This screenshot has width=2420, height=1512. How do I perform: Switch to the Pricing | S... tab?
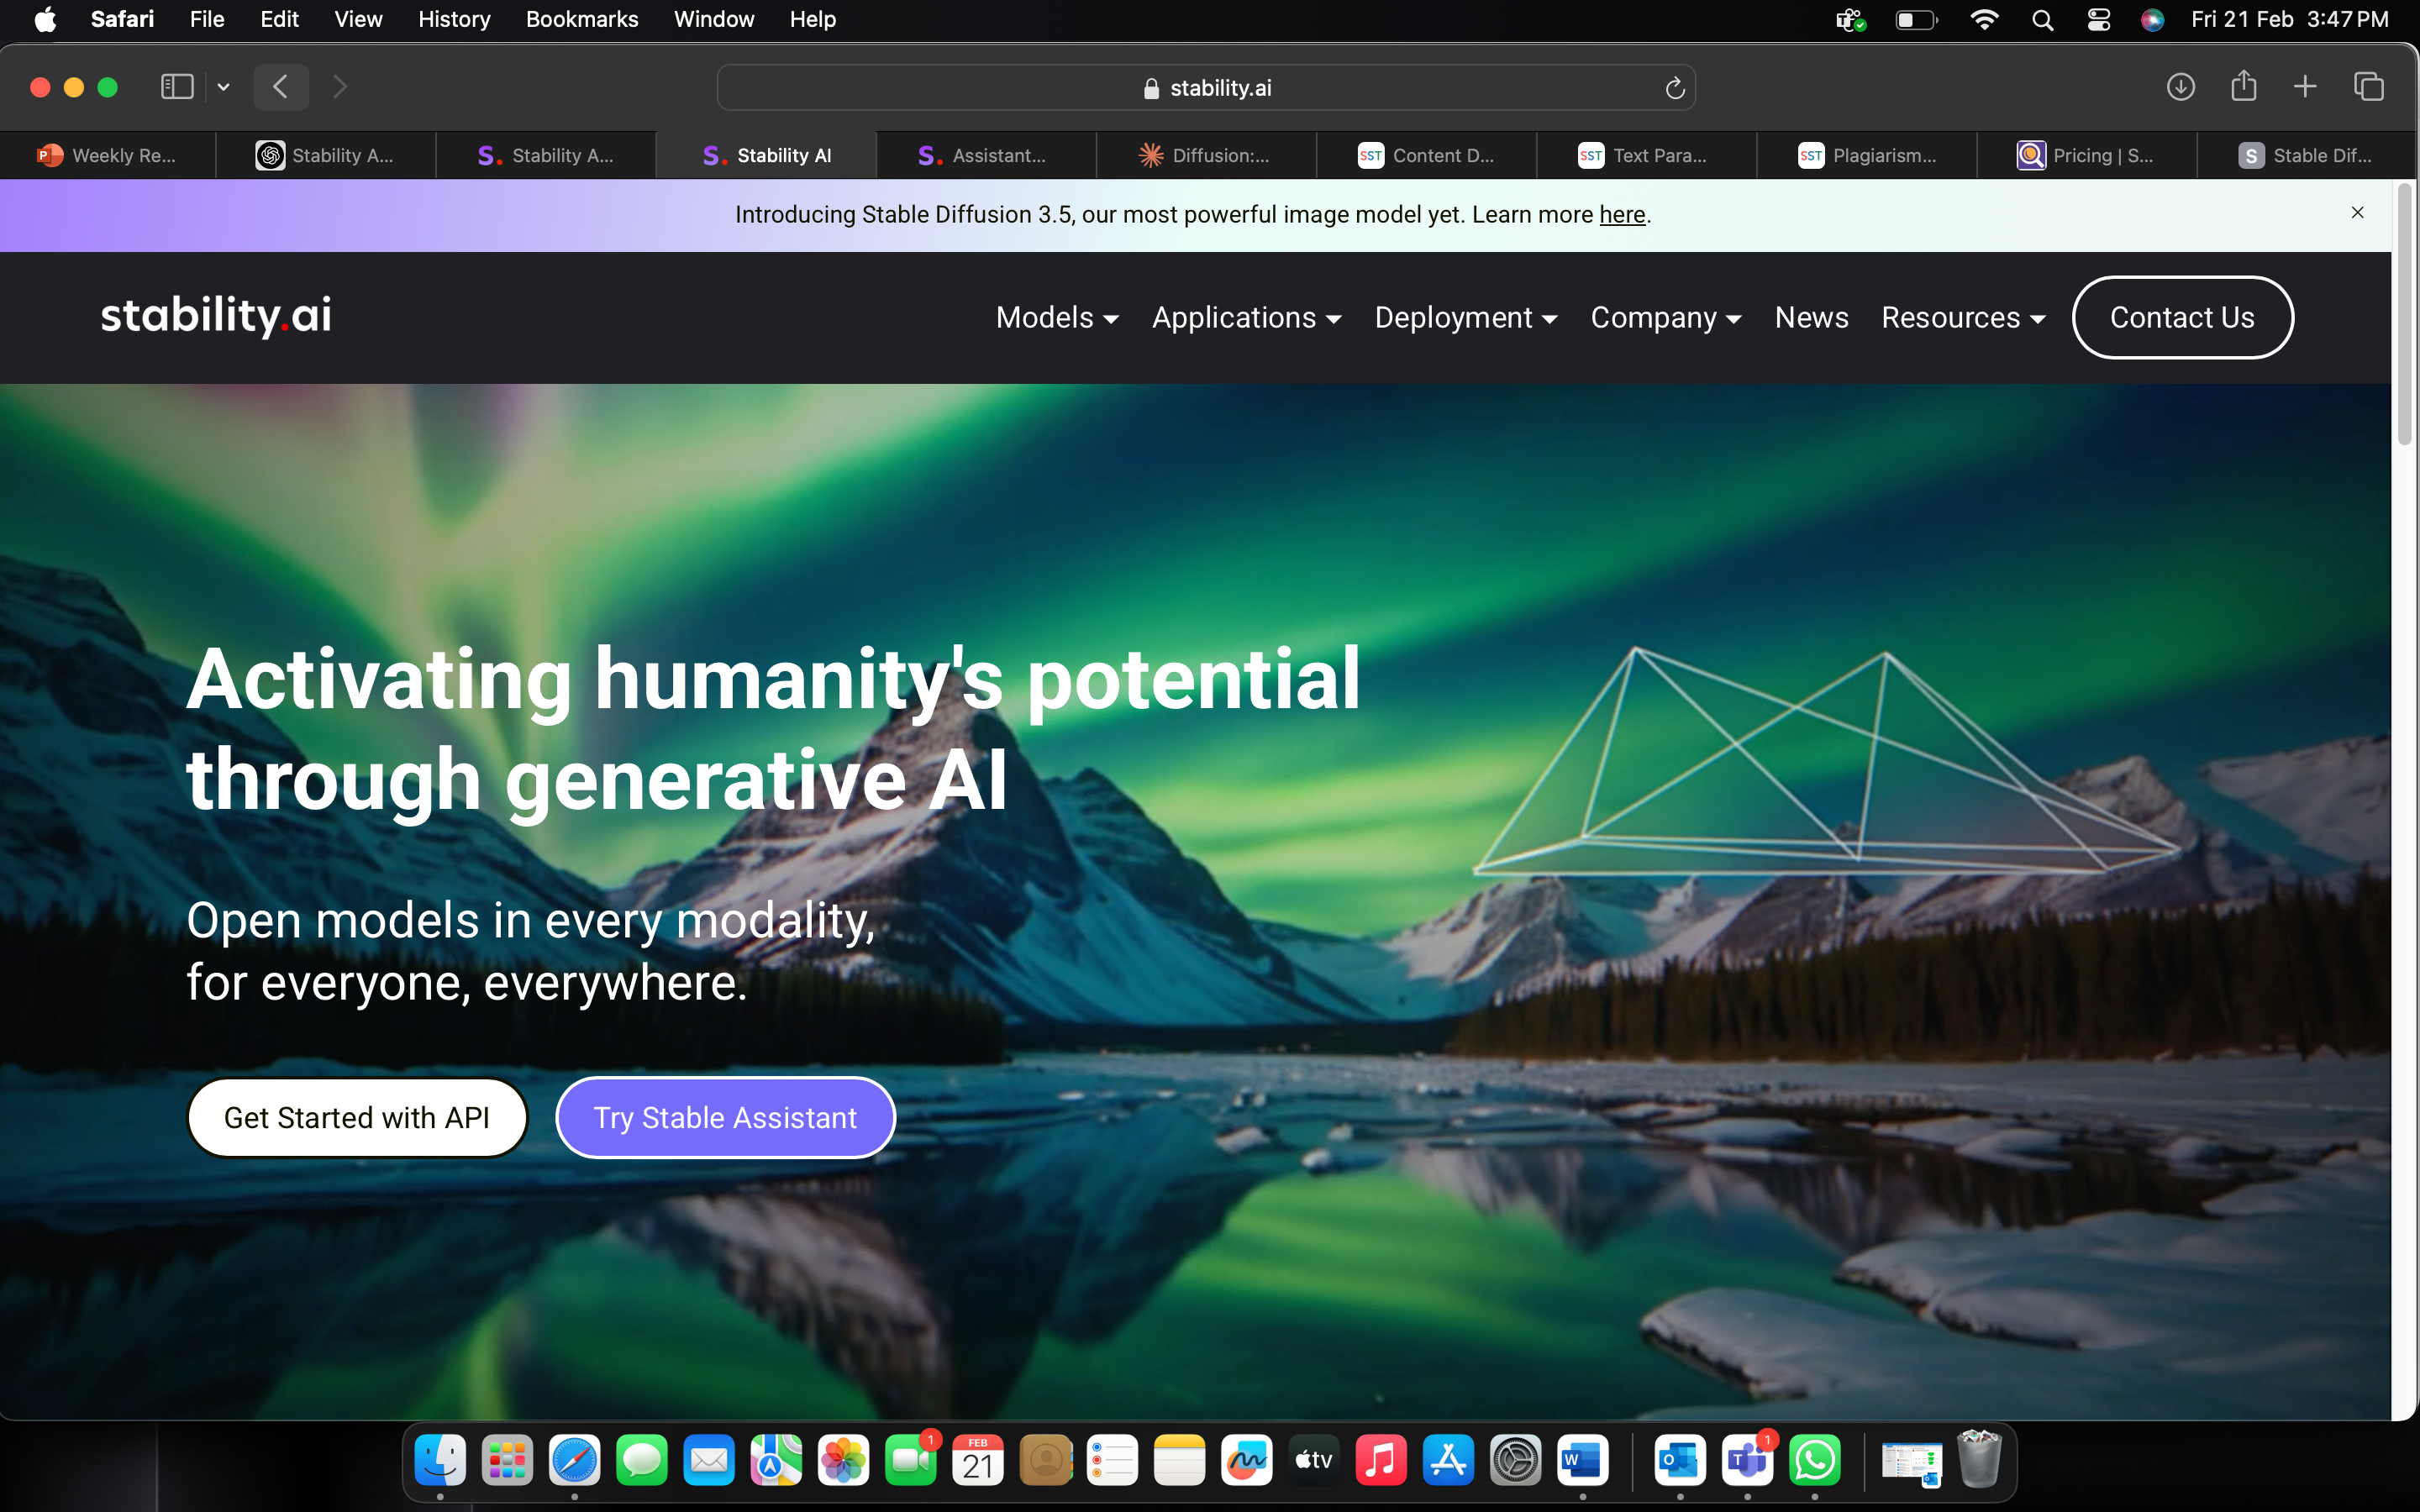click(x=2086, y=155)
